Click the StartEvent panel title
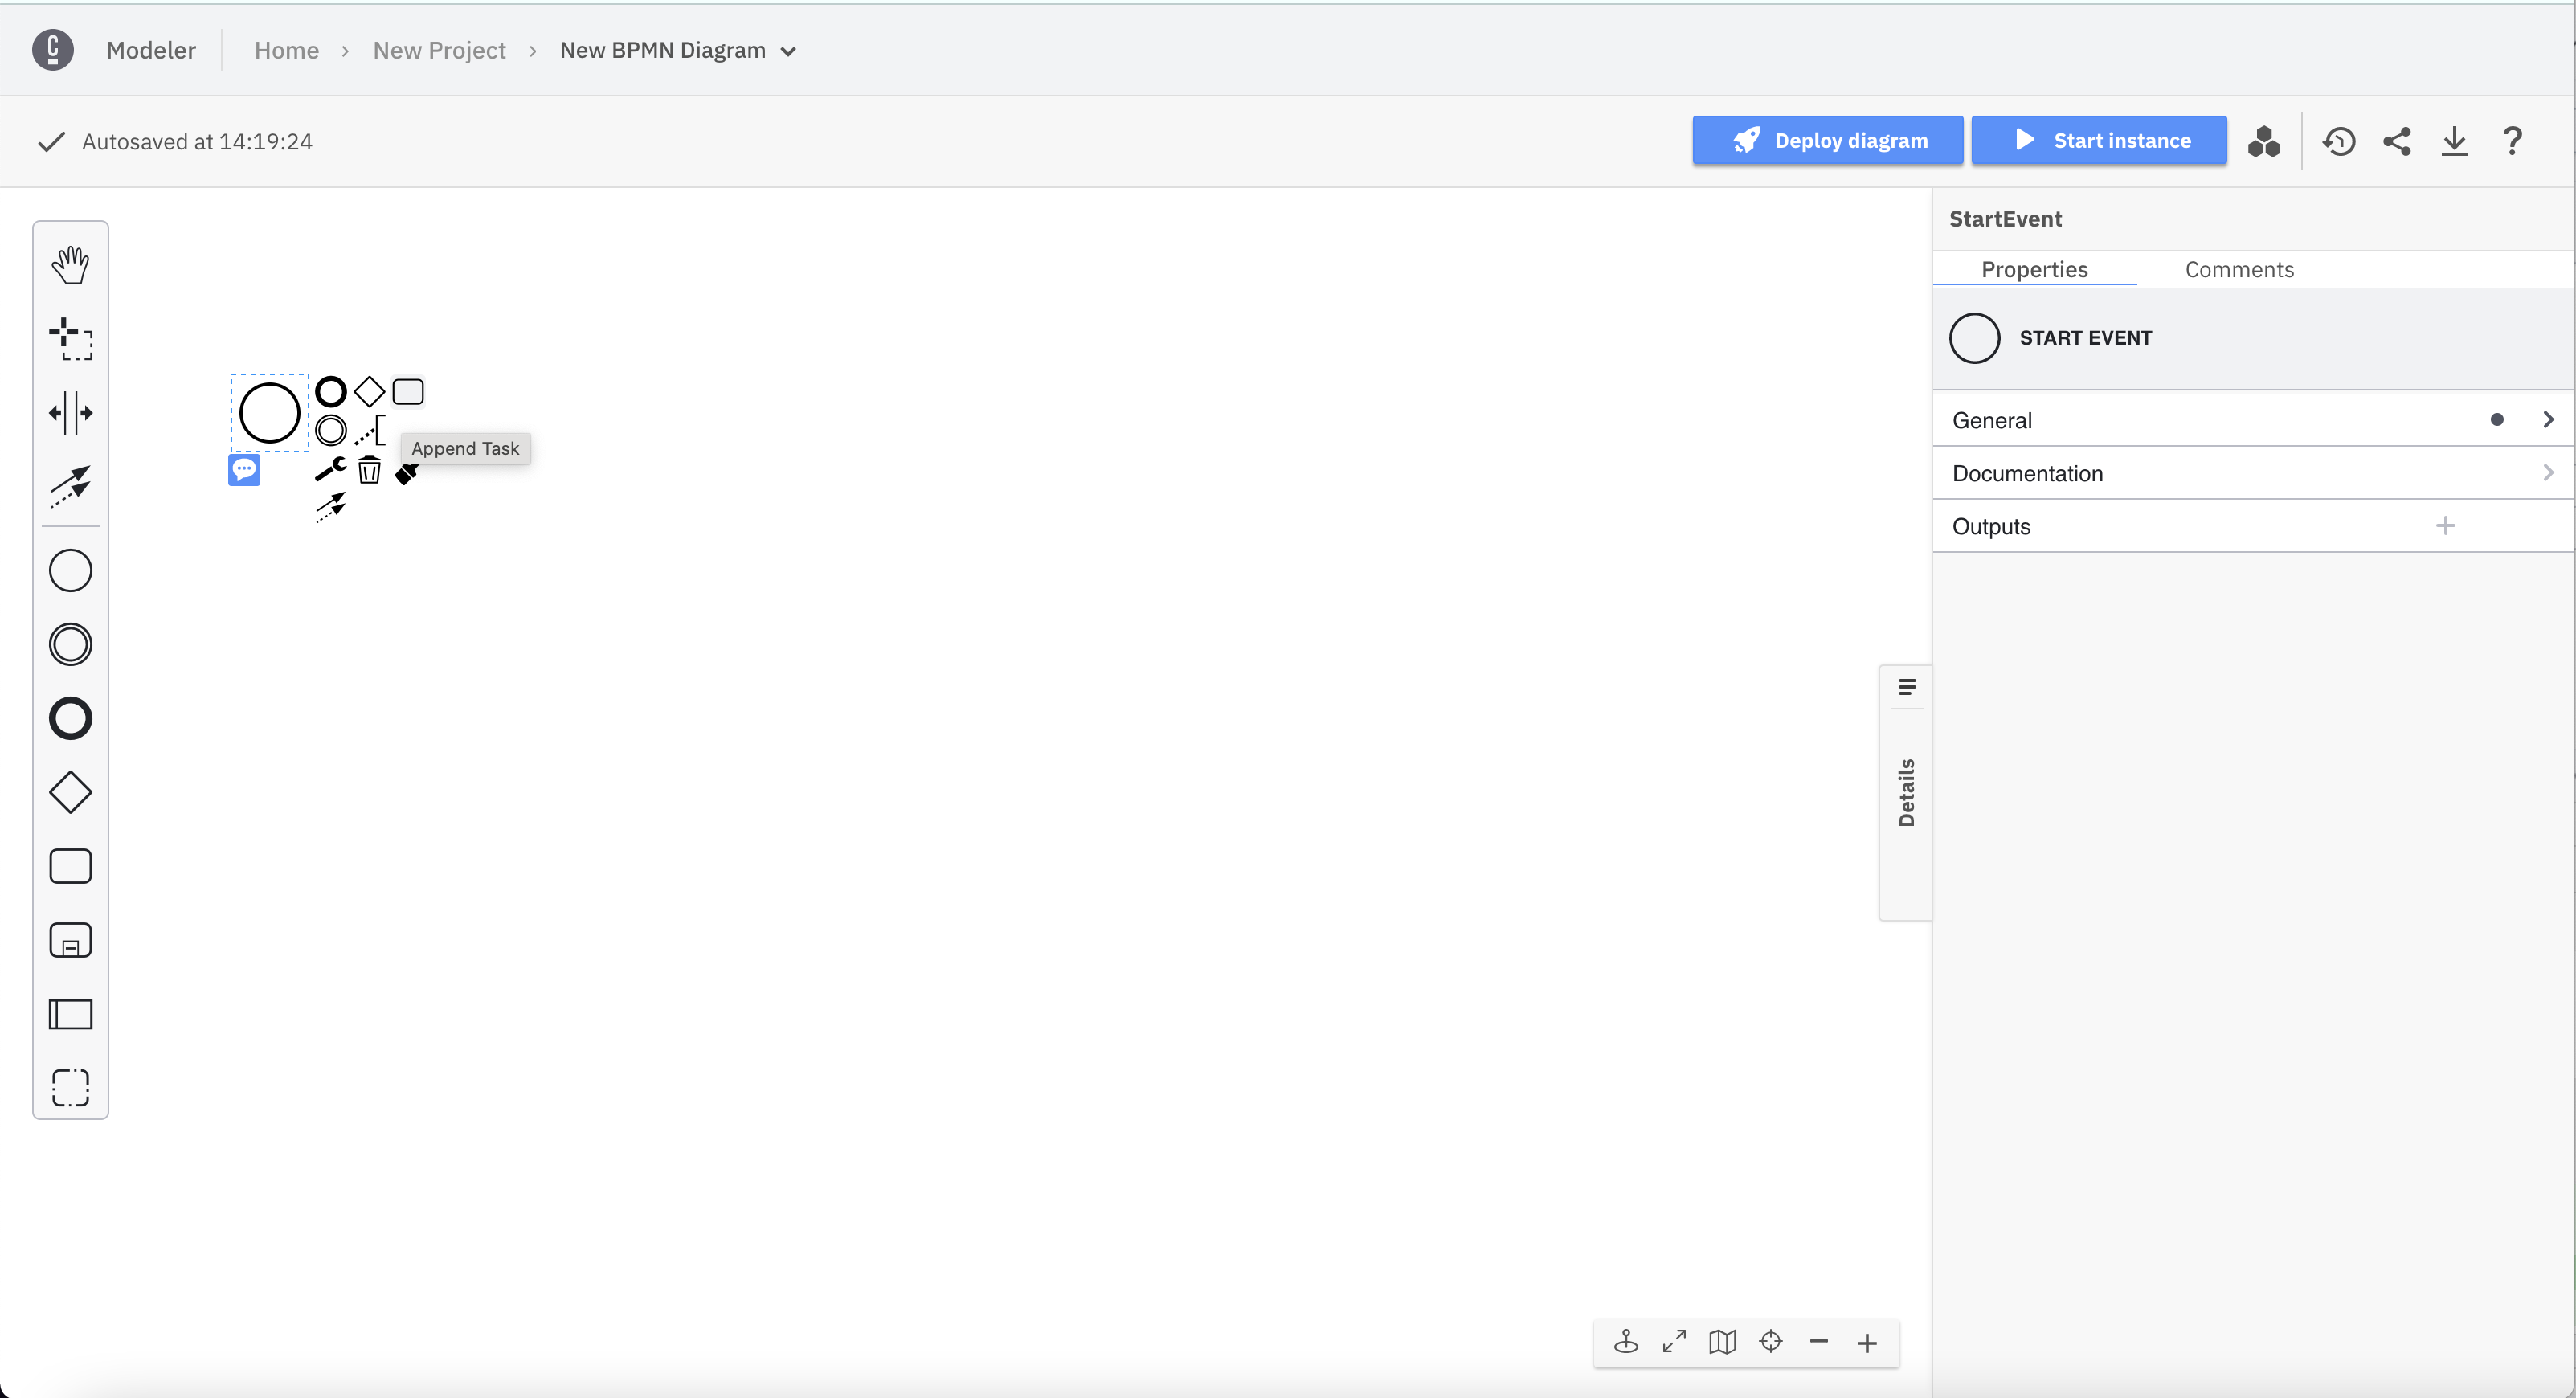Image resolution: width=2576 pixels, height=1398 pixels. [2005, 218]
